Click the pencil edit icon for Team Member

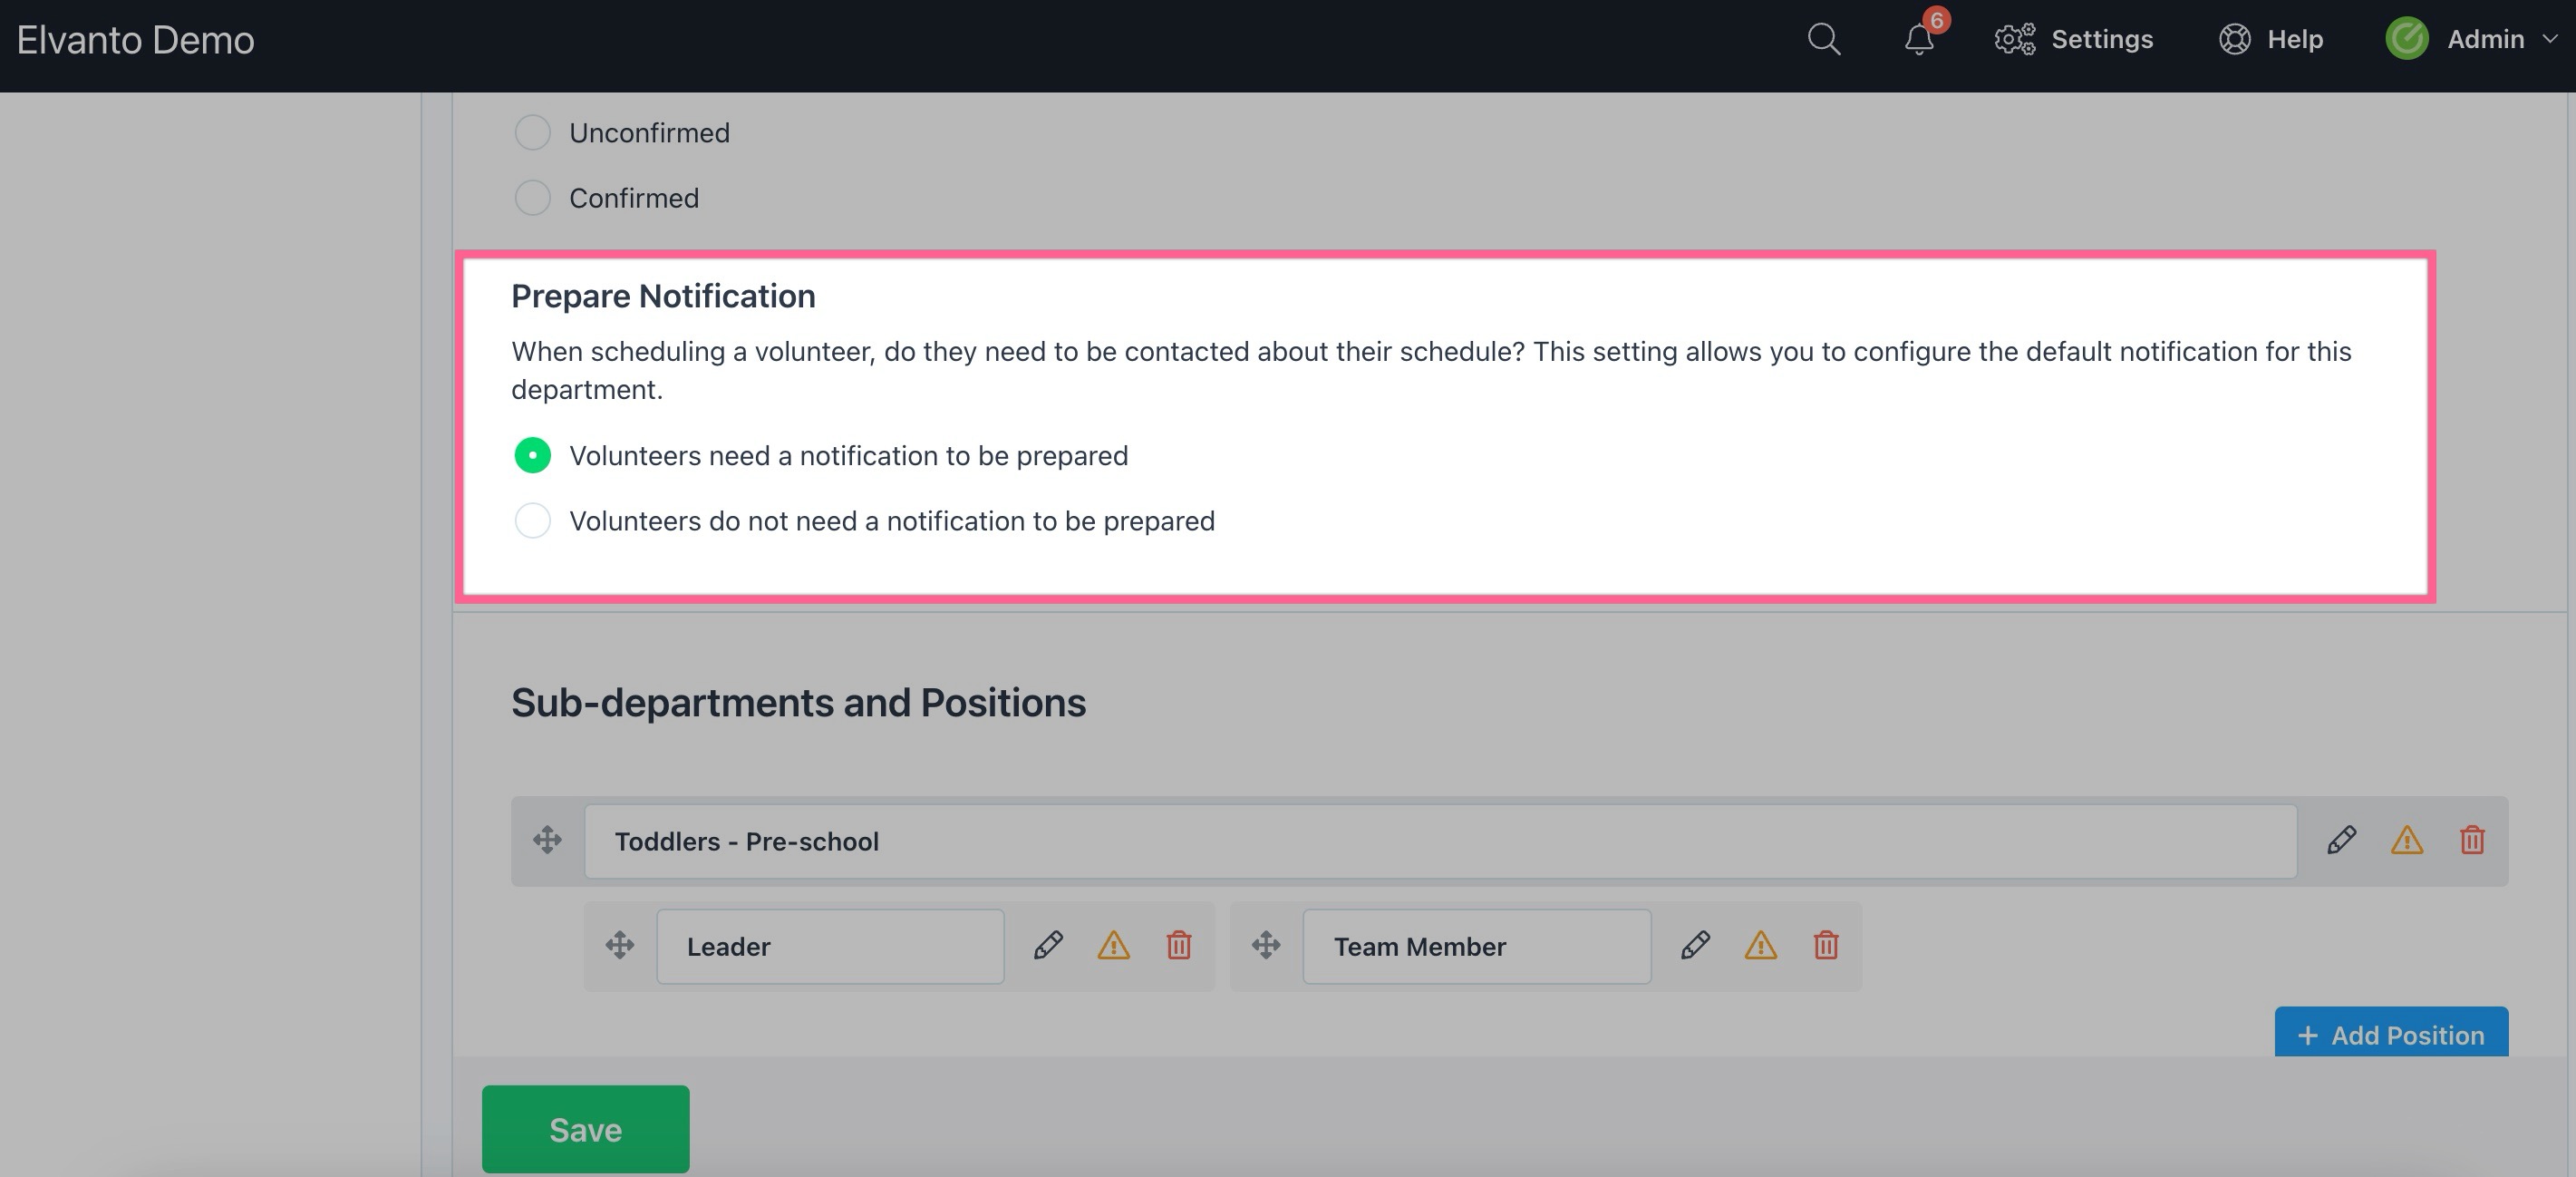(1695, 945)
